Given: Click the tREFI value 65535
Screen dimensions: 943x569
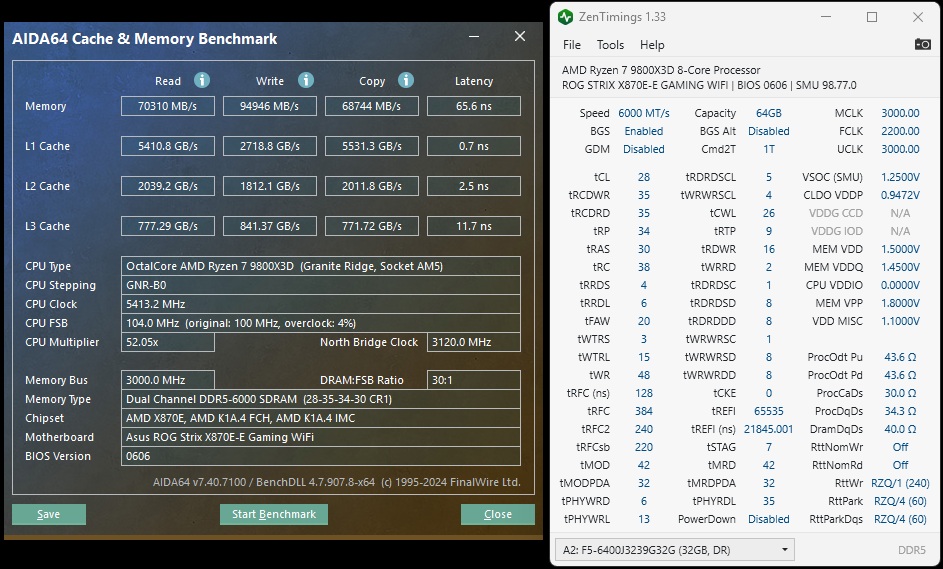Looking at the screenshot, I should click(x=769, y=411).
